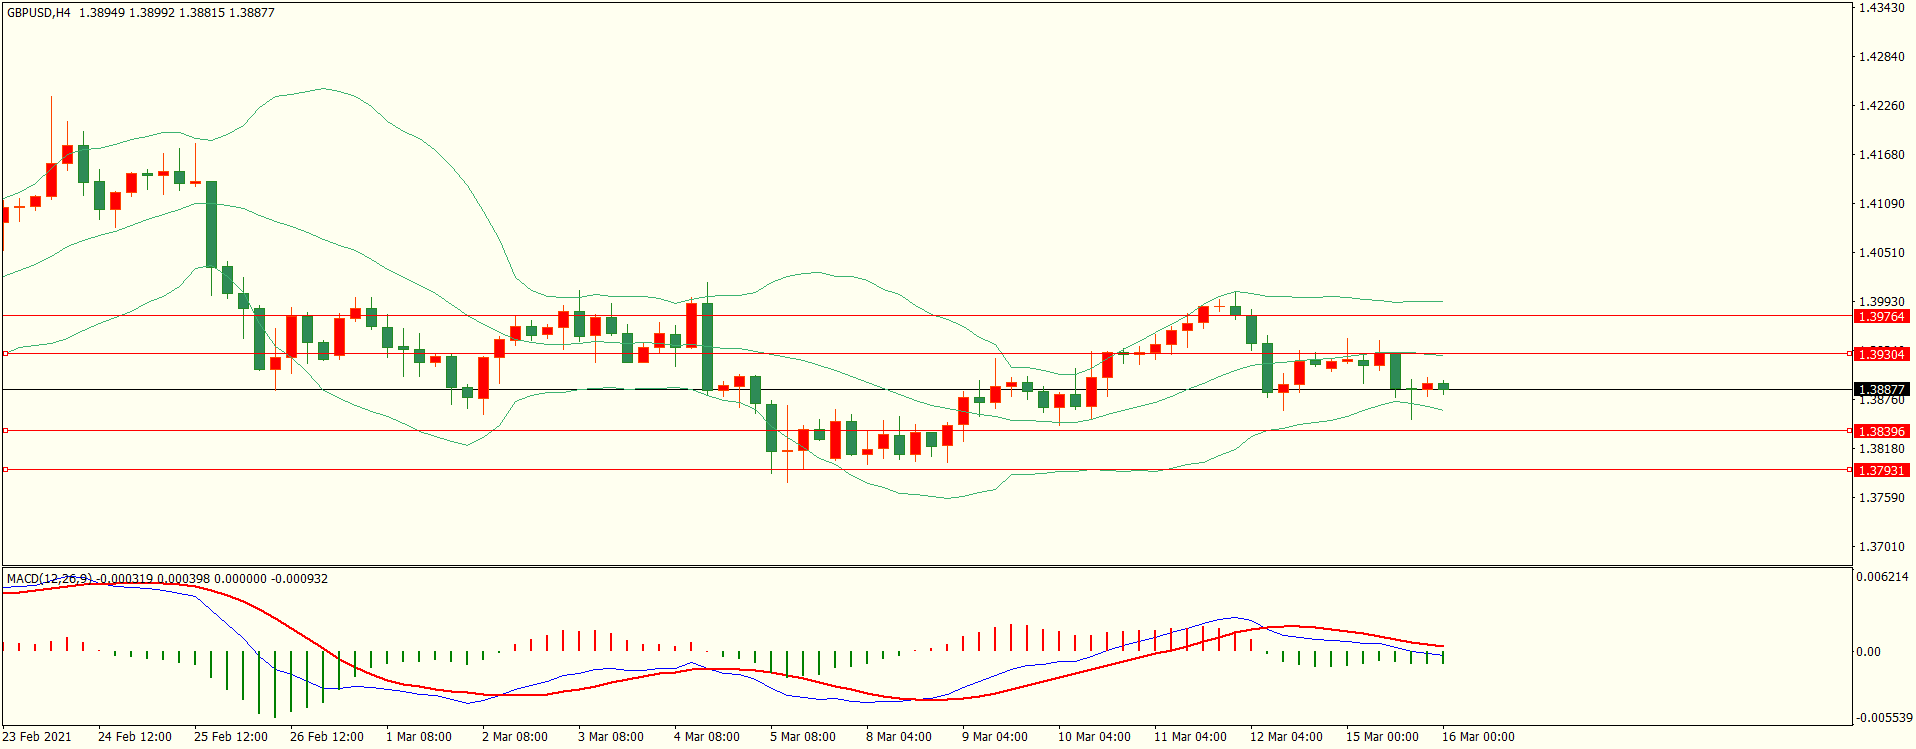Click the 12 Mar 04:00 time label

click(x=1287, y=737)
